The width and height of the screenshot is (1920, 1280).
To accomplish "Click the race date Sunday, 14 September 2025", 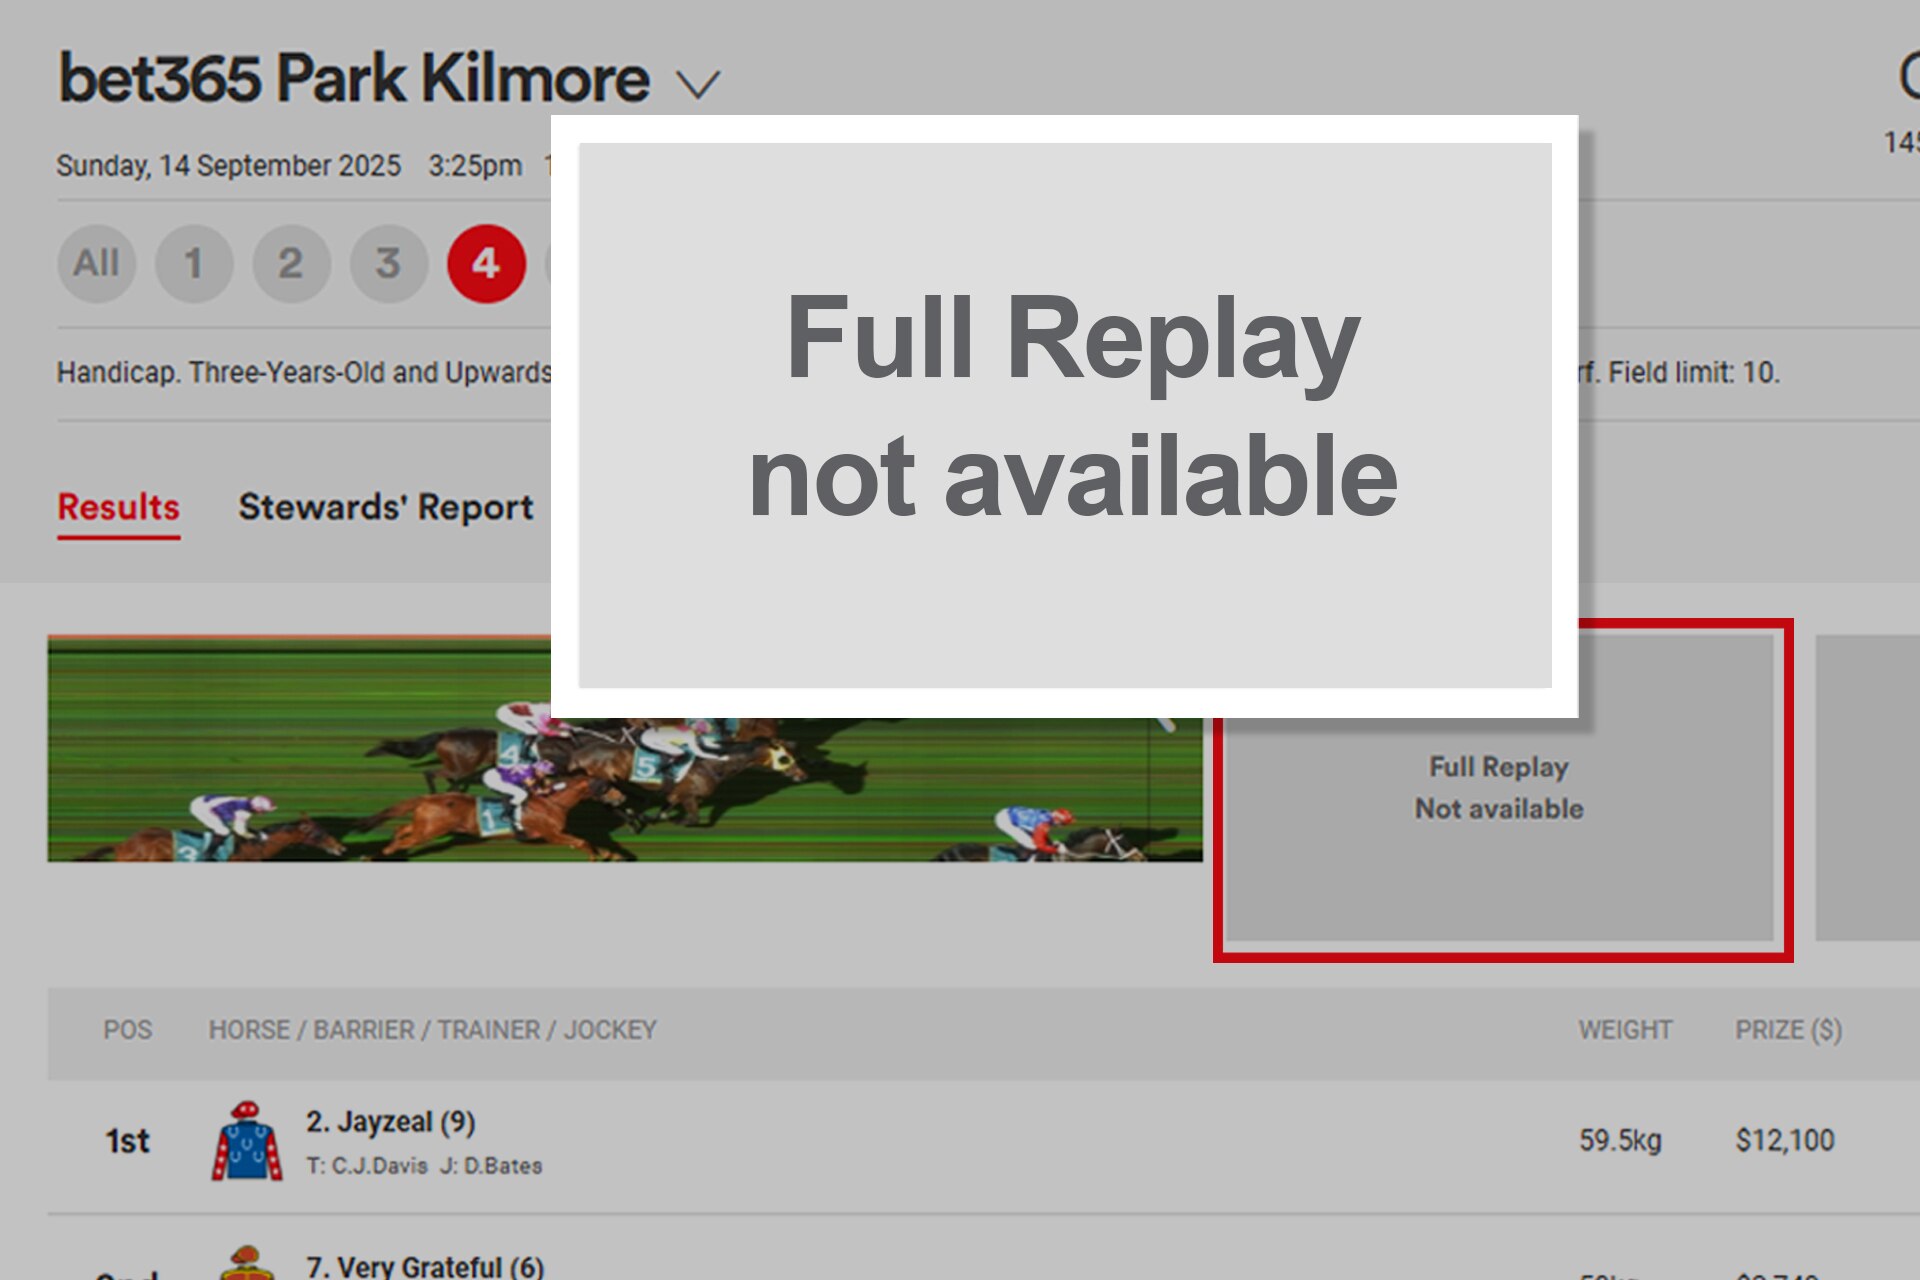I will click(x=230, y=165).
